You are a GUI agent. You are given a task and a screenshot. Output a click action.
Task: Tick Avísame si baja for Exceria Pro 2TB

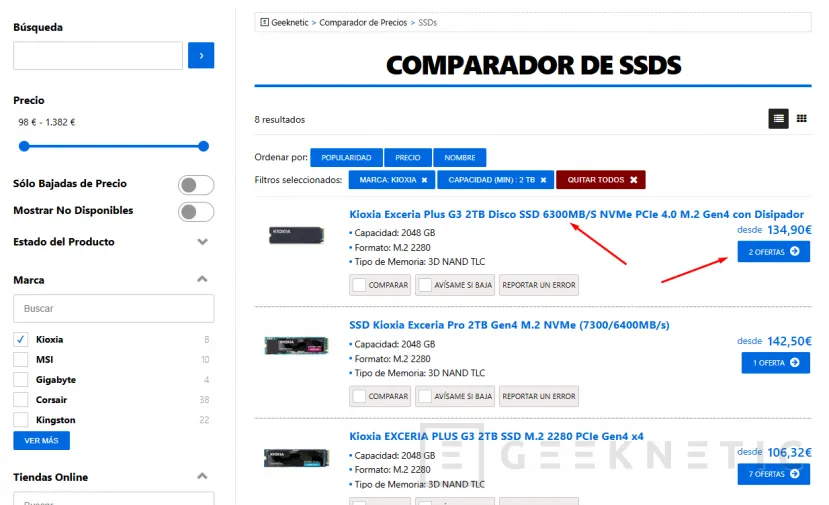point(425,396)
